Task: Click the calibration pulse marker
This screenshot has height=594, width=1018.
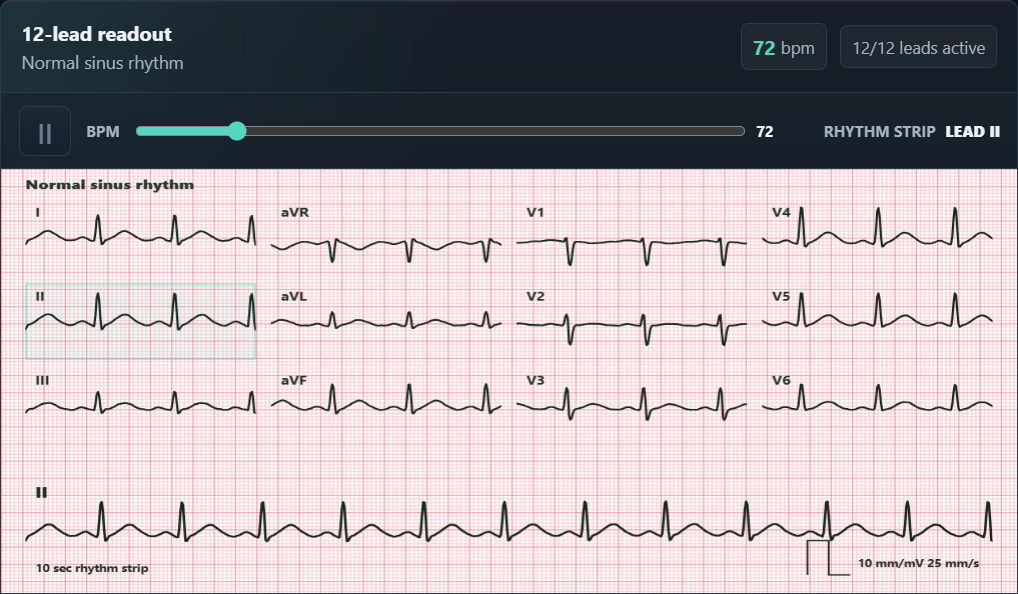Action: coord(828,557)
